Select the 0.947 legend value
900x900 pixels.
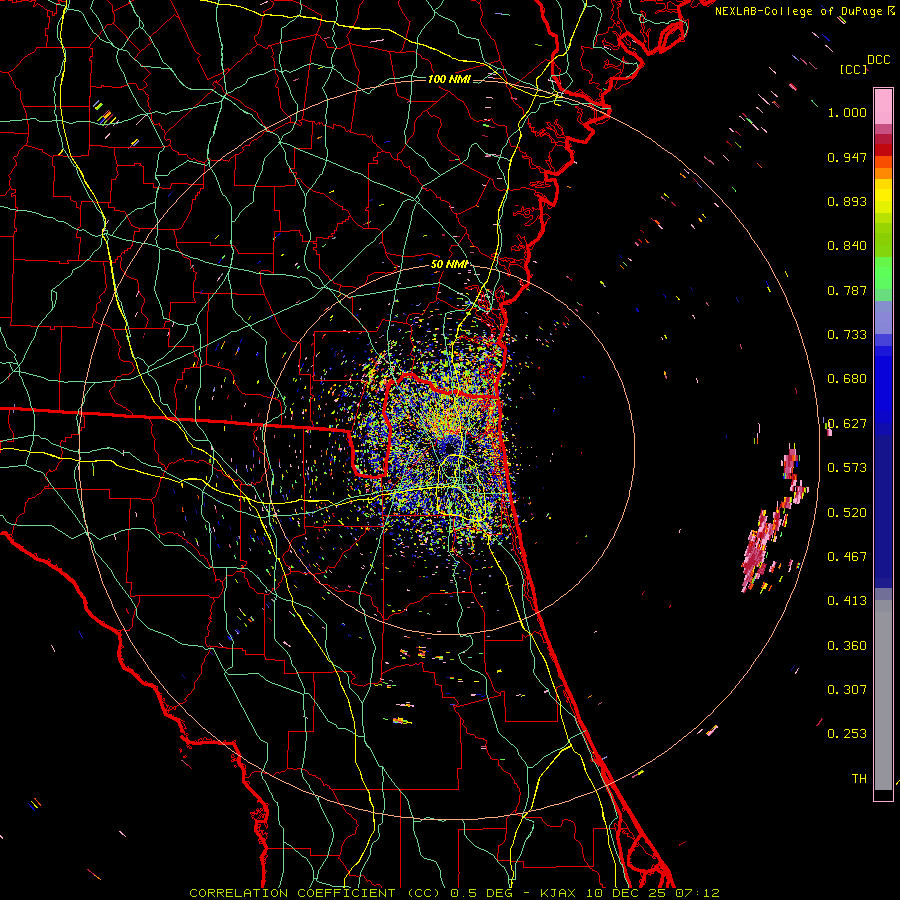[847, 157]
